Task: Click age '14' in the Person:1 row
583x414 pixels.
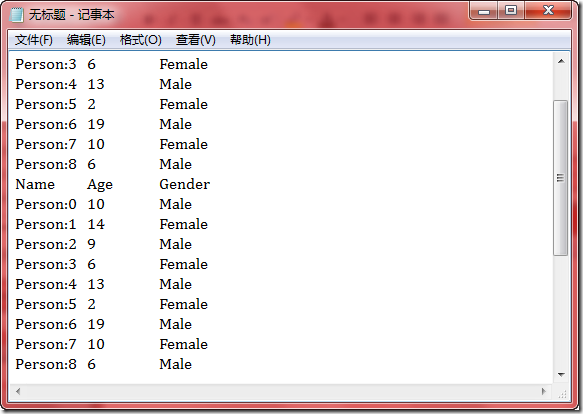Action: 96,224
